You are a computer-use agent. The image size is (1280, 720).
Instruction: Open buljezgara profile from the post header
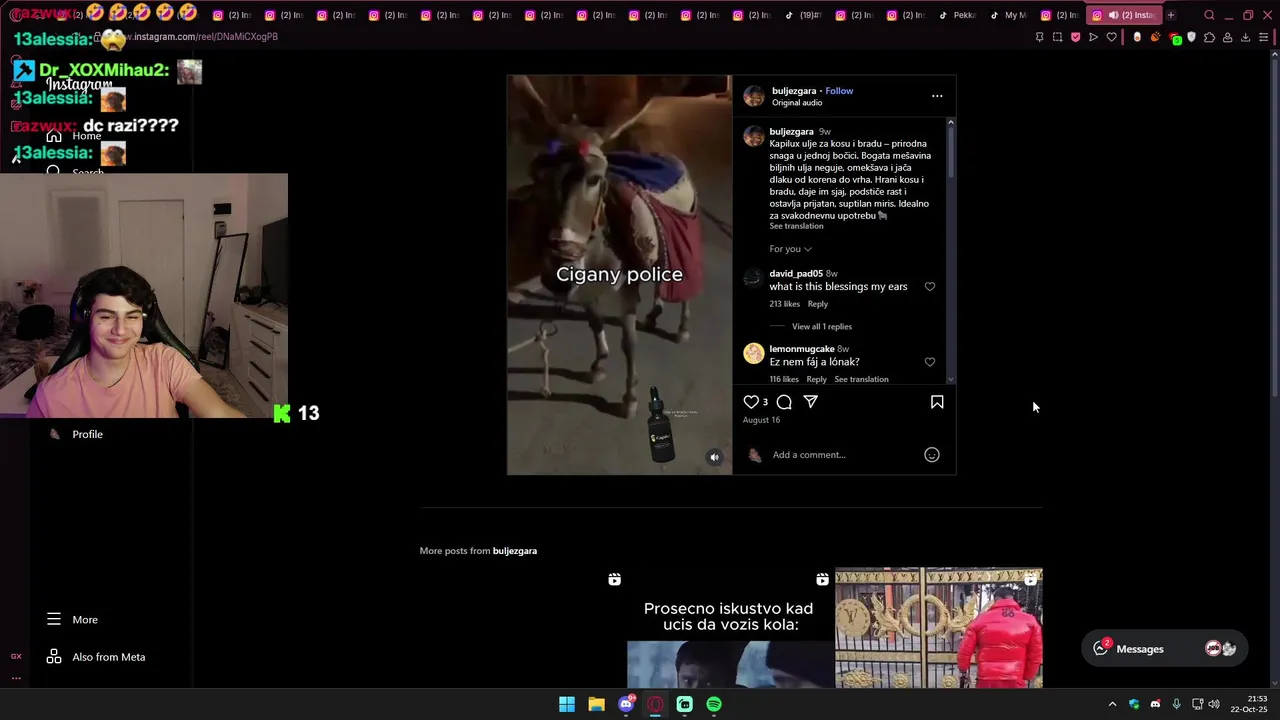[794, 91]
